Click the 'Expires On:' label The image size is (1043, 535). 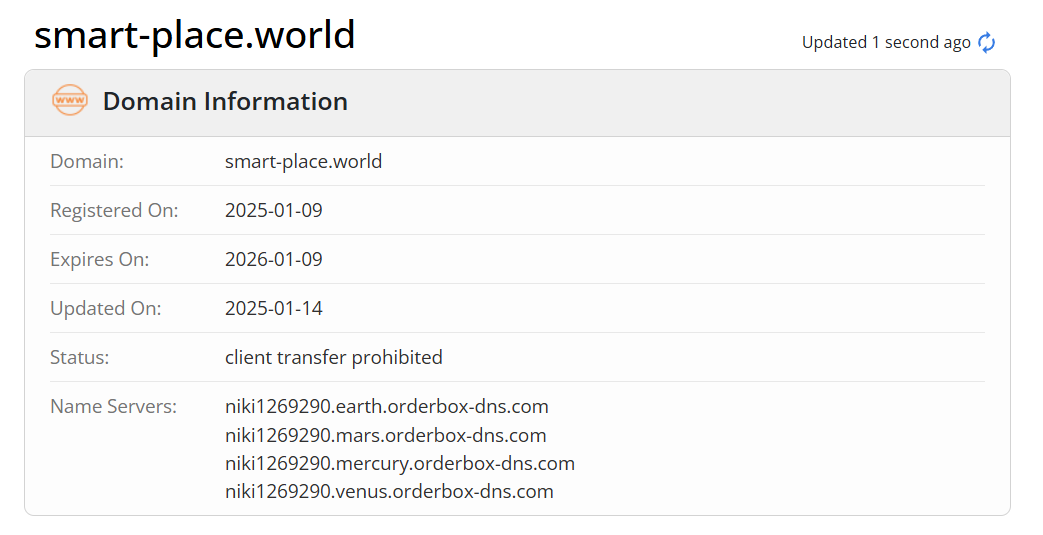click(100, 260)
